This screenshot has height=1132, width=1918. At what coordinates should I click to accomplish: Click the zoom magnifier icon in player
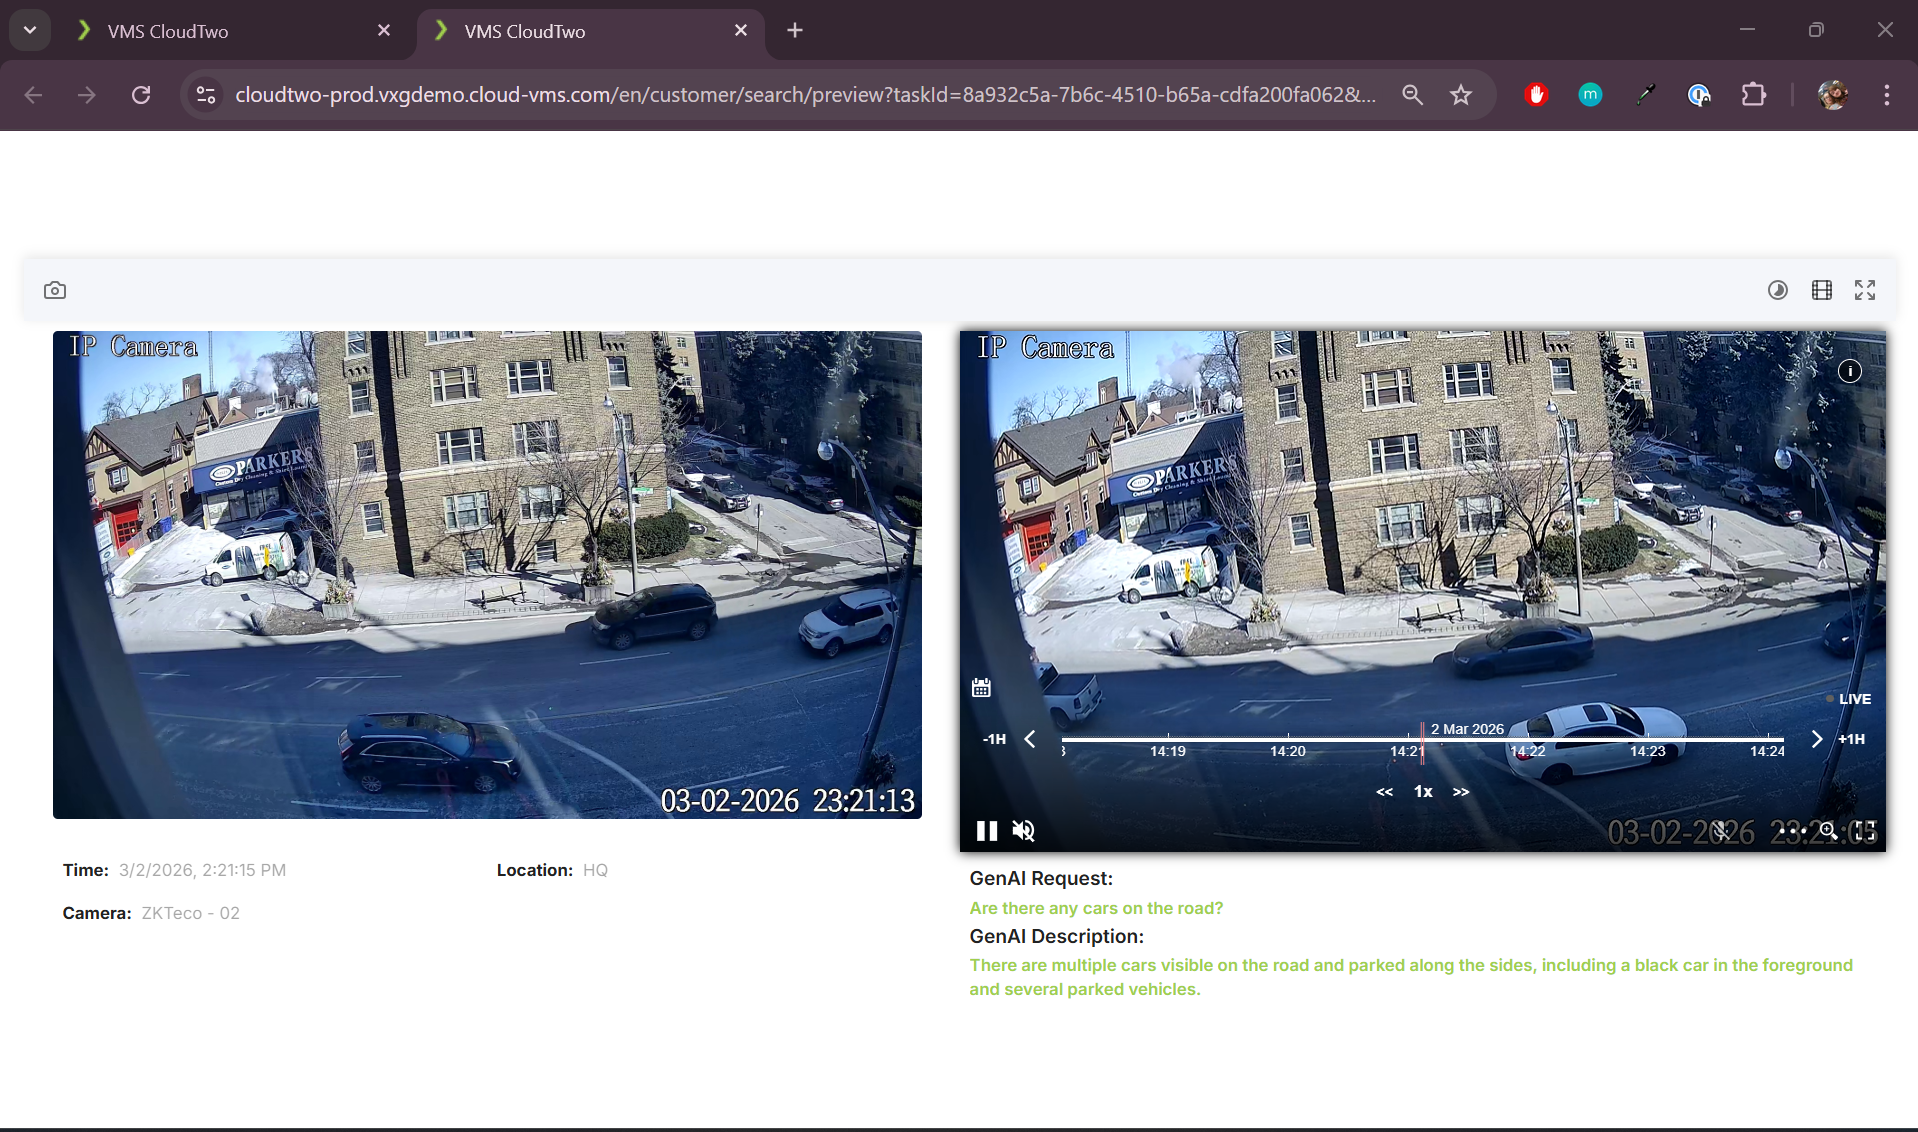[1827, 830]
